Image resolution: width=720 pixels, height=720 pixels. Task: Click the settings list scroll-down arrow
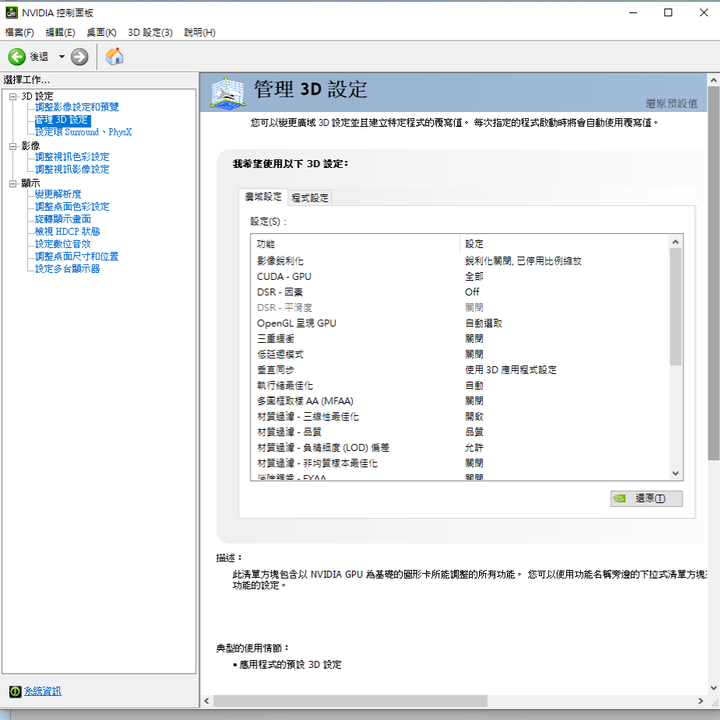[x=675, y=473]
